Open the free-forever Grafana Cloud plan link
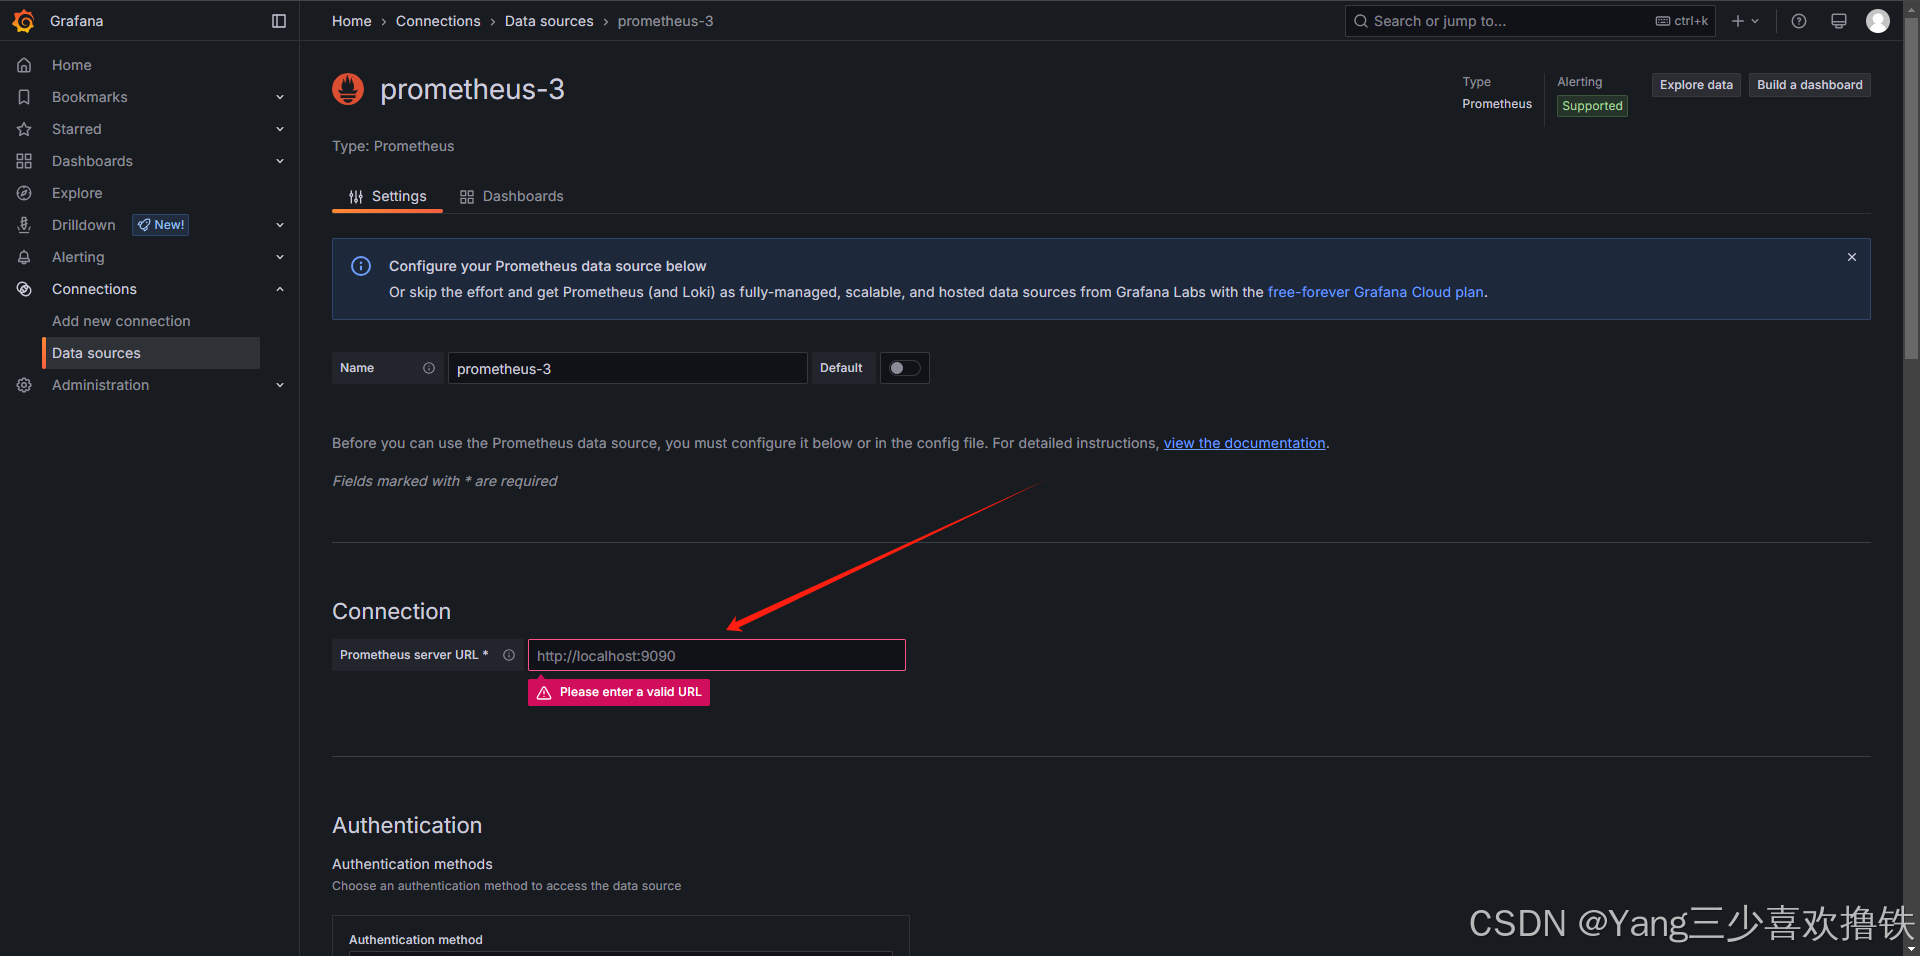The image size is (1920, 956). coord(1375,292)
